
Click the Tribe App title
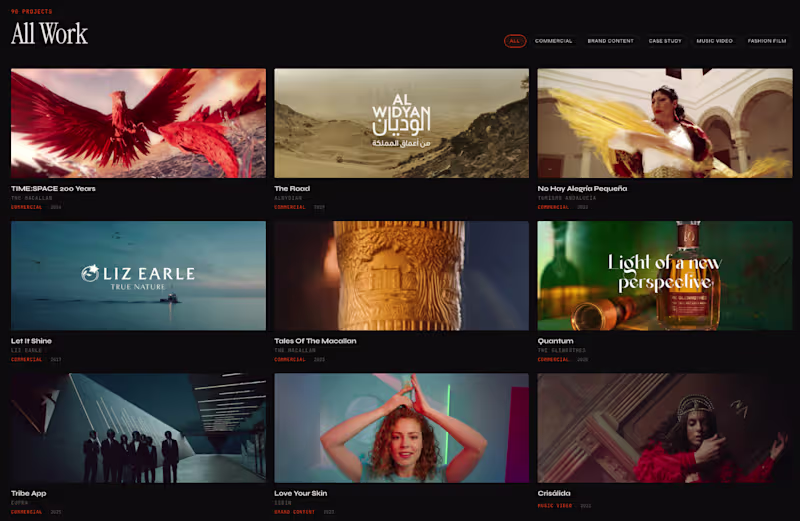click(x=29, y=493)
